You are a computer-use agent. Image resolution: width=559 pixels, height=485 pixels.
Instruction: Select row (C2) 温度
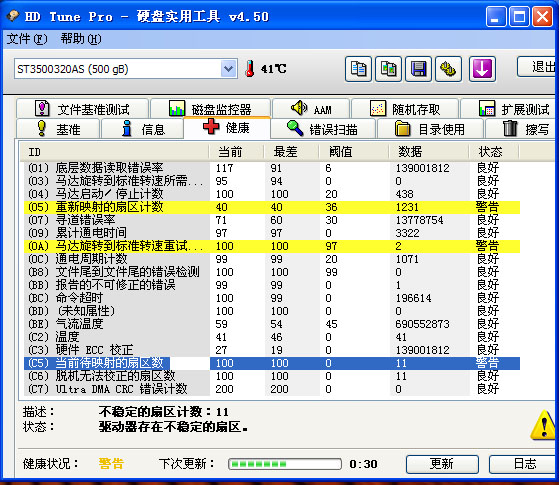tap(272, 337)
